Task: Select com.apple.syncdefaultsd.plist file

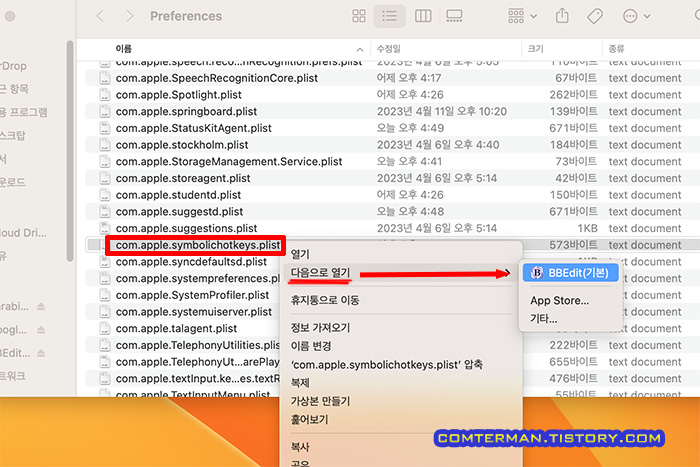Action: (x=191, y=262)
